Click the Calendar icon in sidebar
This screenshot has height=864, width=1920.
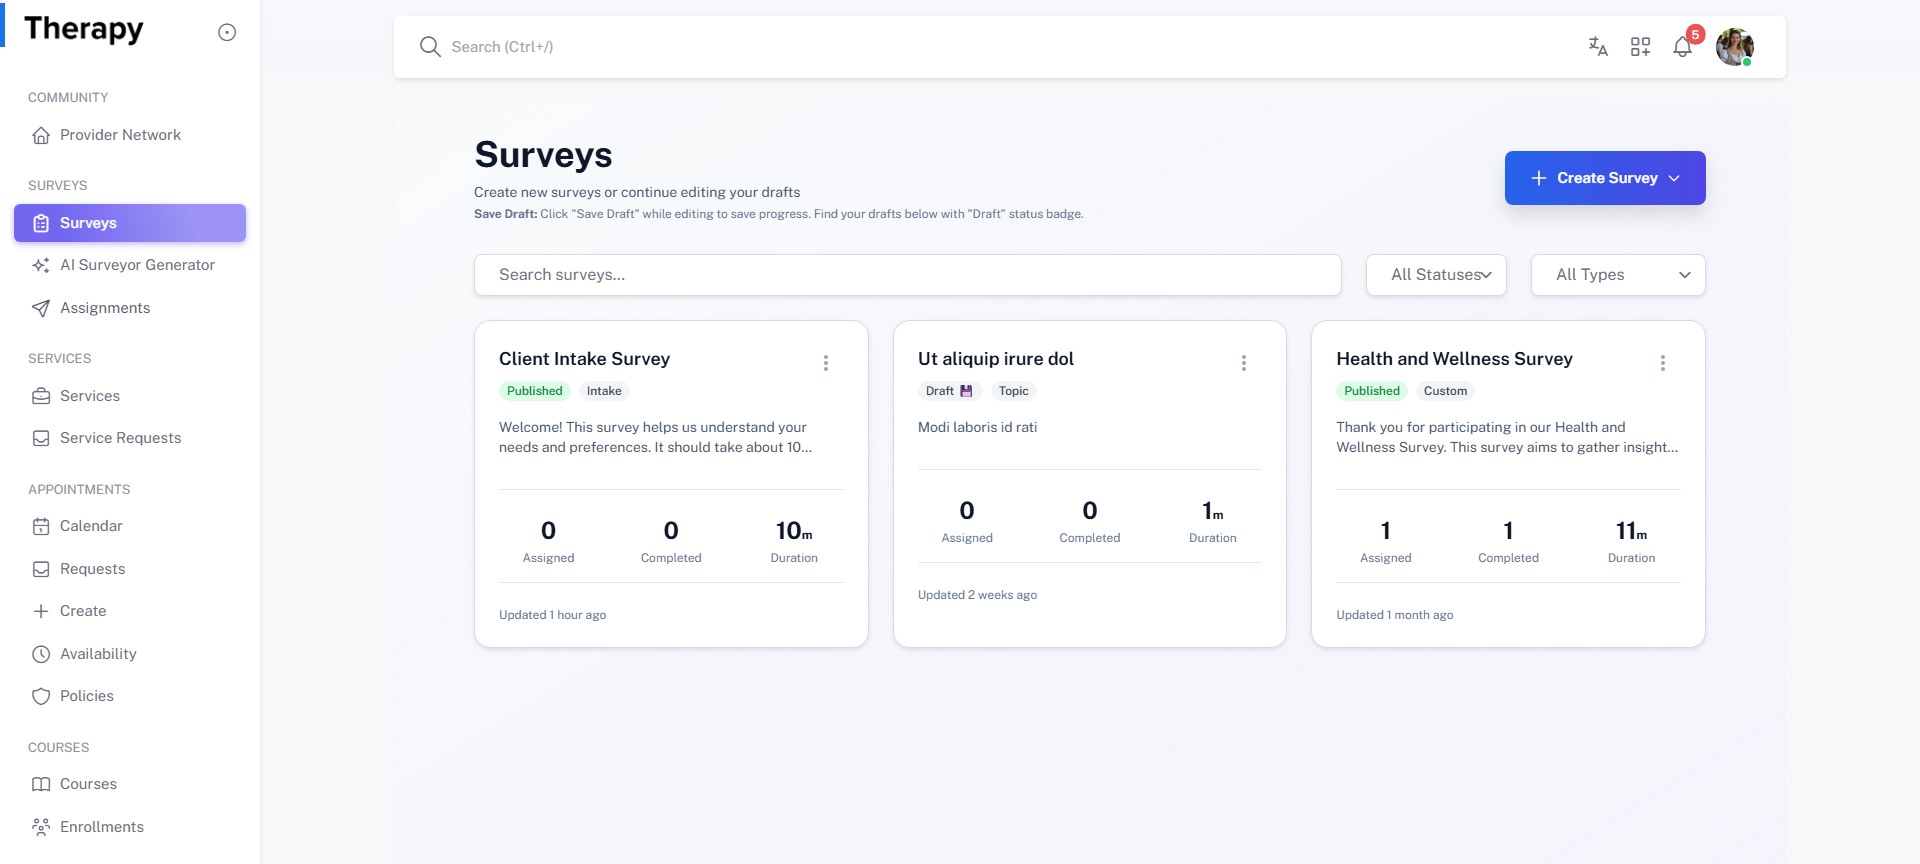point(41,526)
